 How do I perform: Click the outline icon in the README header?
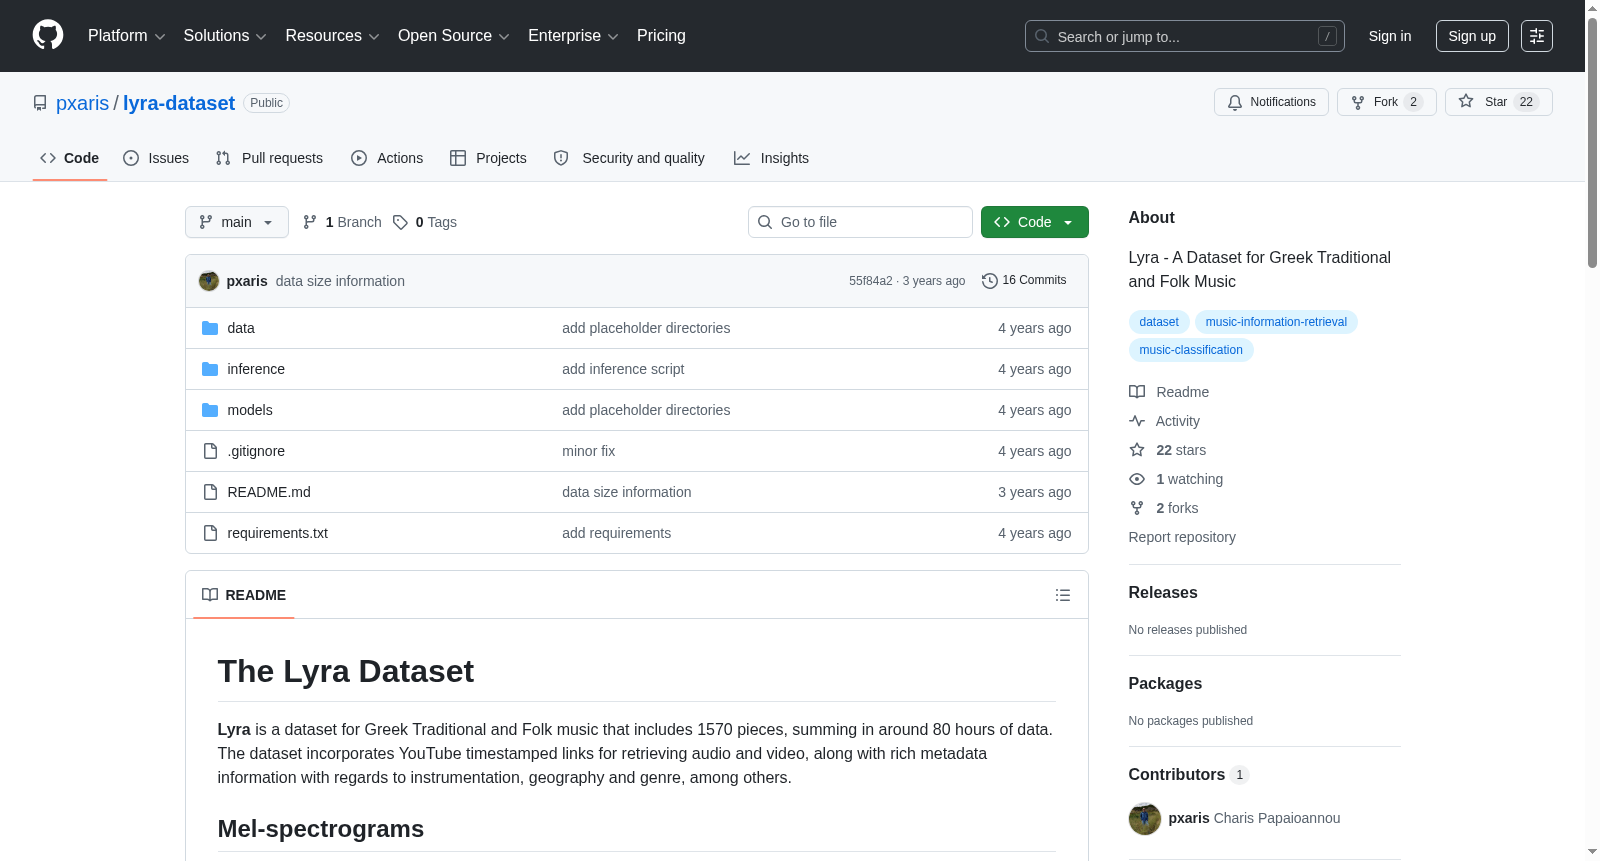coord(1063,595)
